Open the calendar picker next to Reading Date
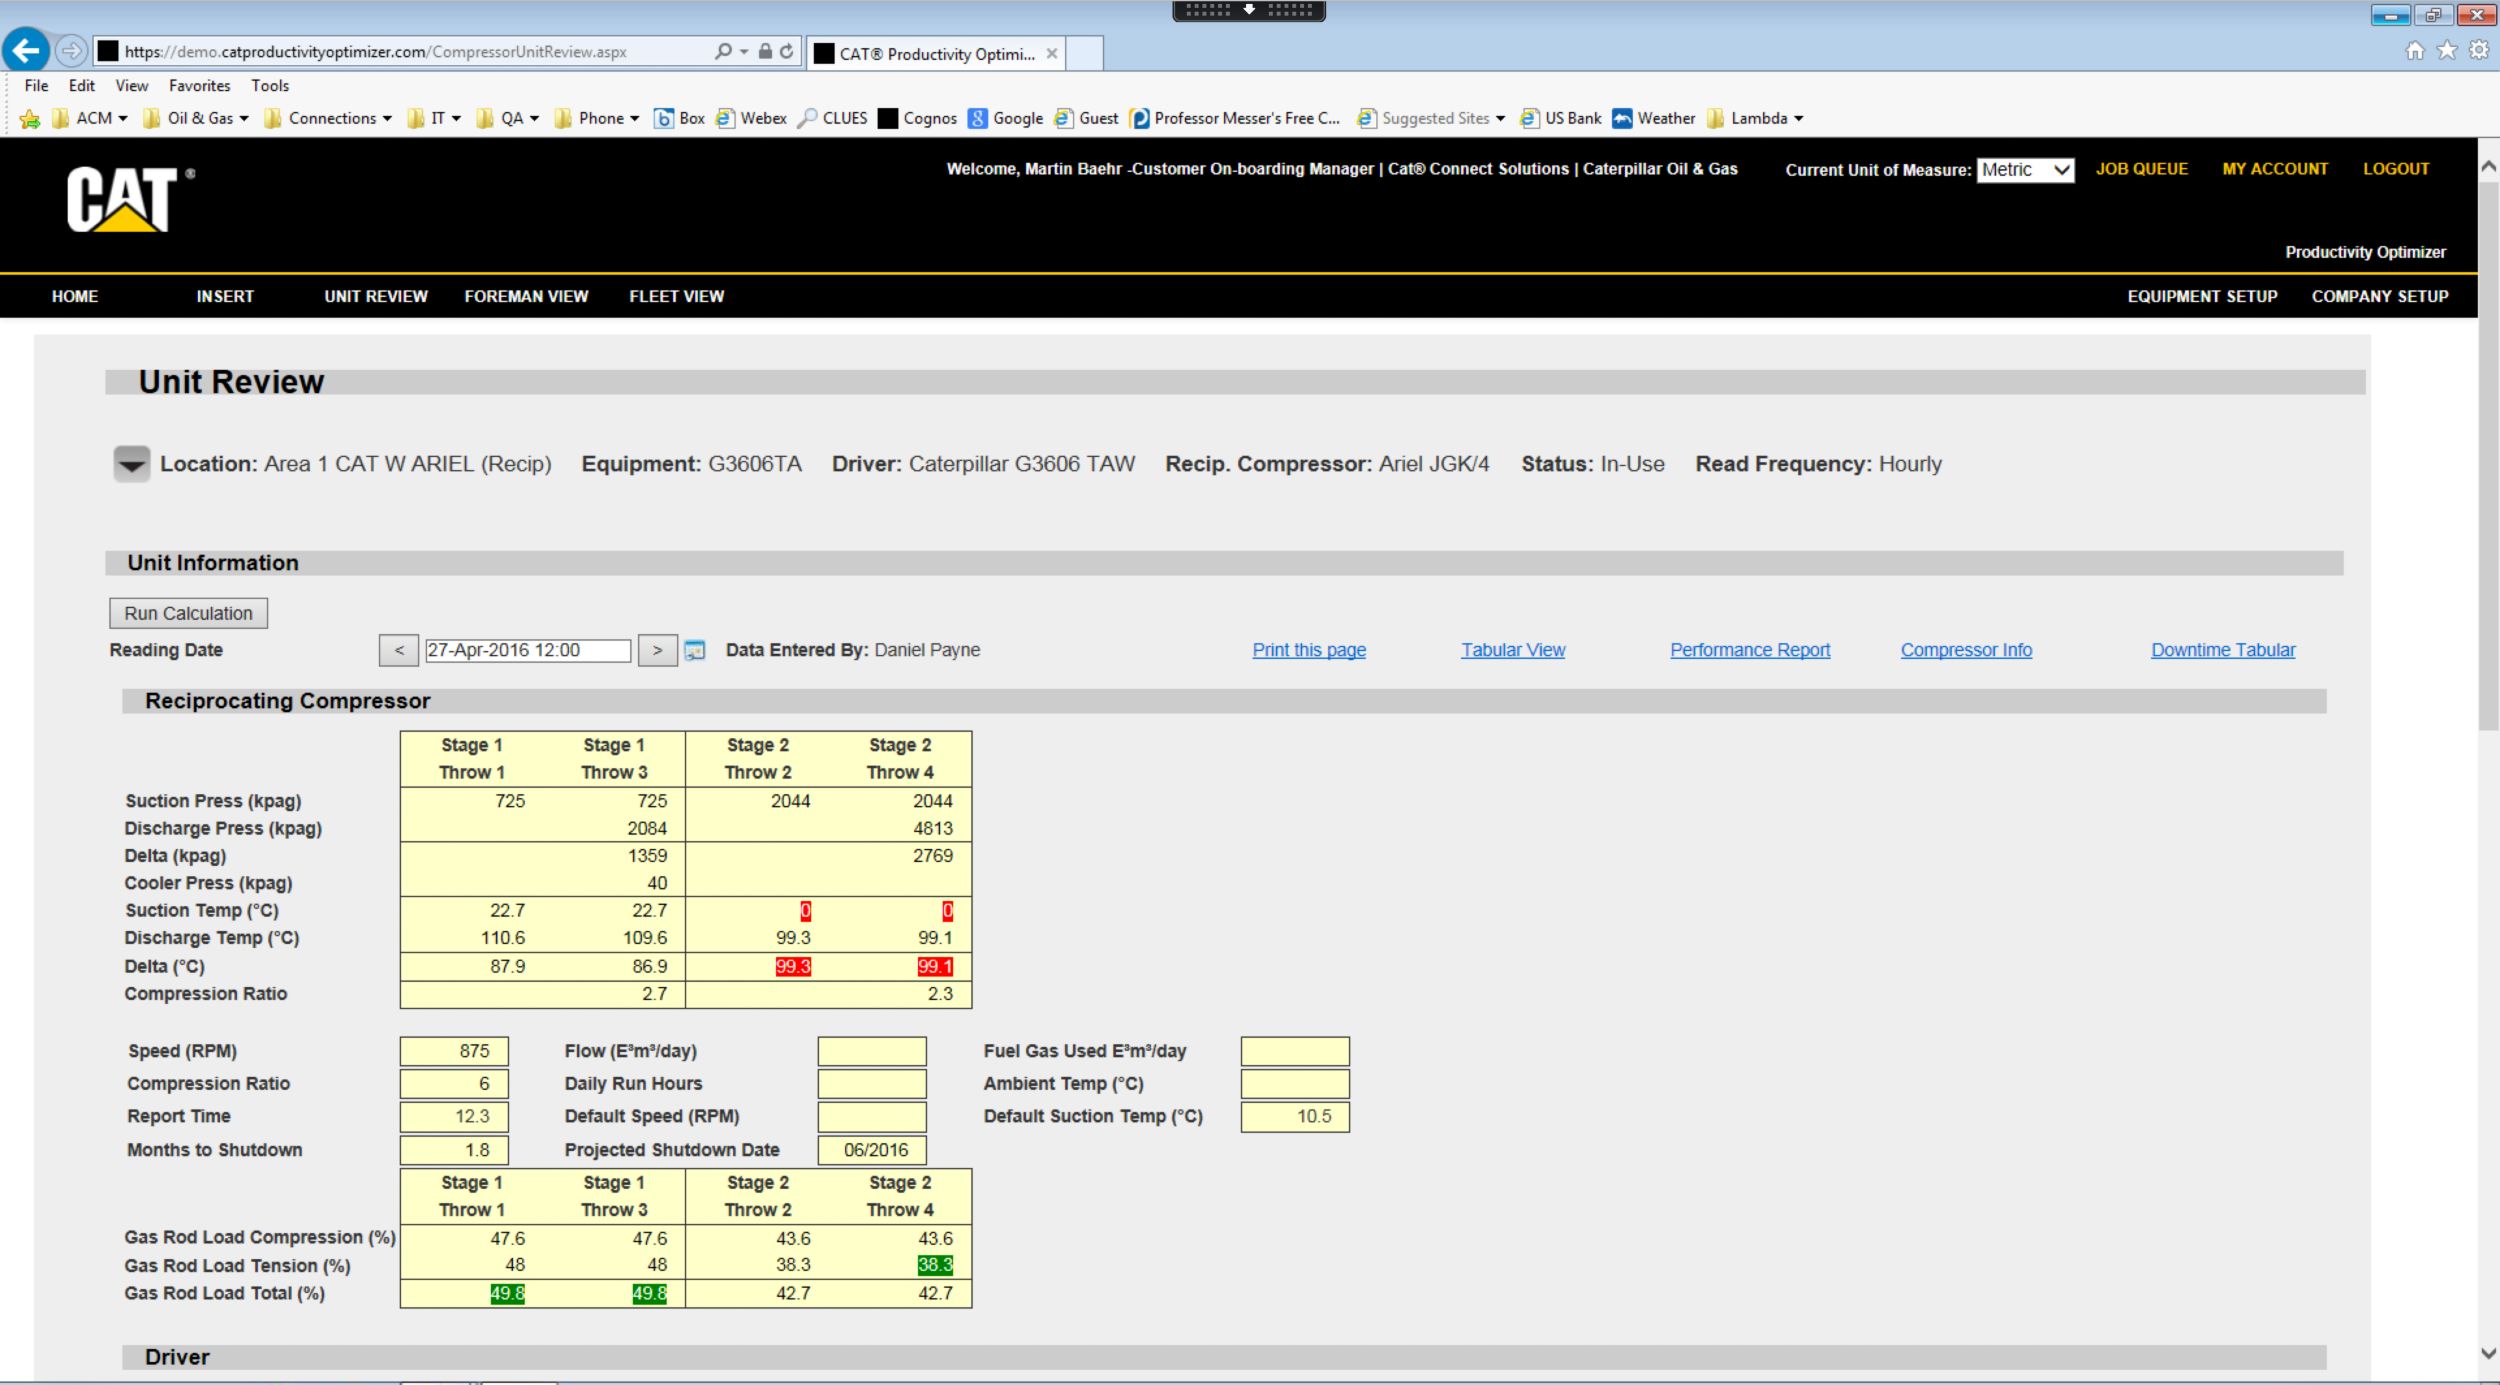Image resolution: width=2500 pixels, height=1385 pixels. click(695, 651)
